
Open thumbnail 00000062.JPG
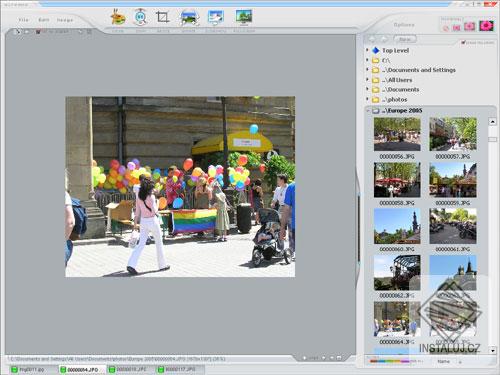click(397, 273)
